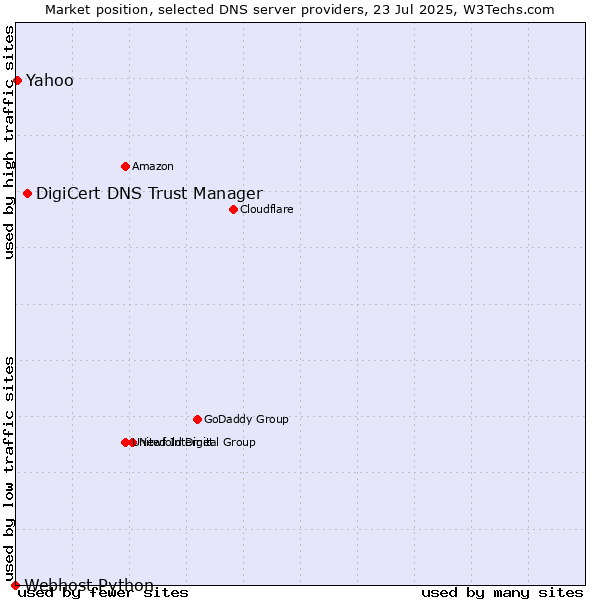Click the Yahoo red data point
The width and height of the screenshot is (600, 600).
18,80
